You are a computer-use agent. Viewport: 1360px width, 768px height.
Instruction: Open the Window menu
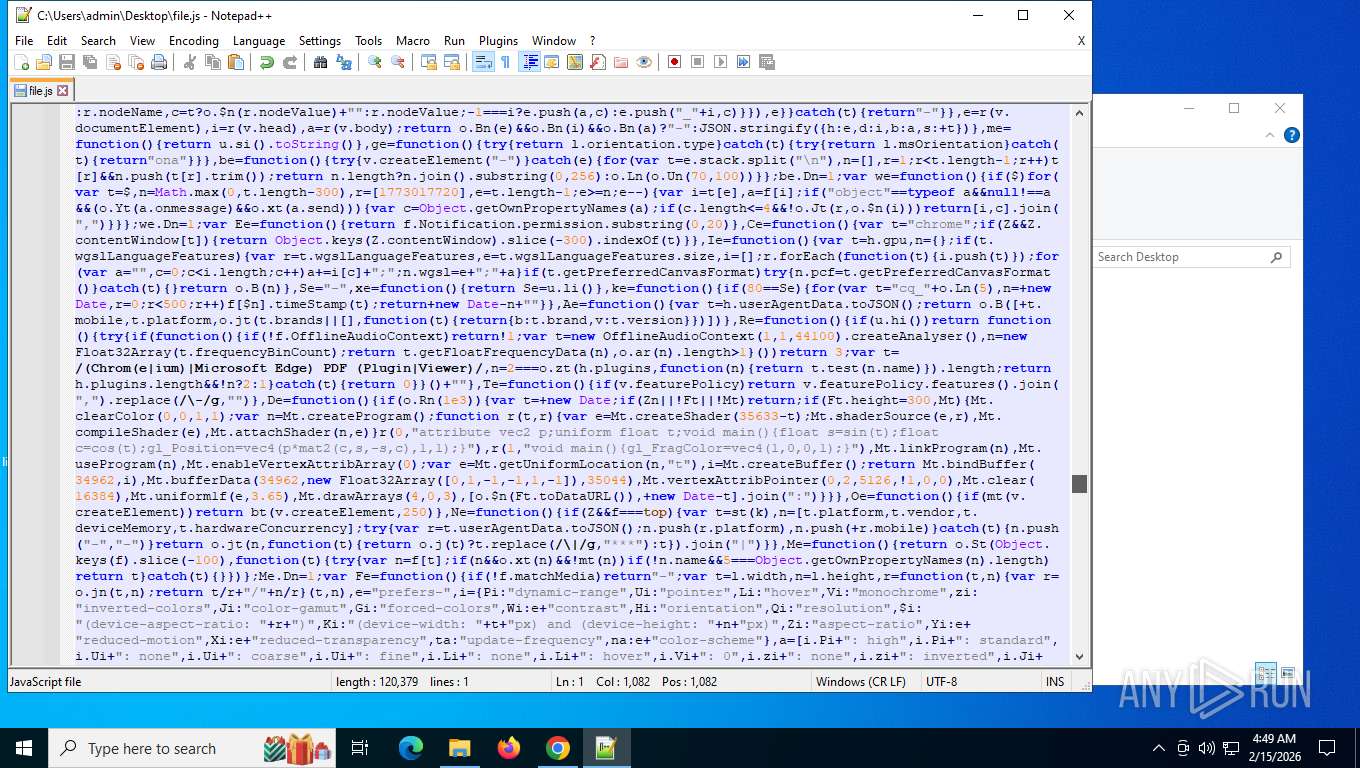tap(554, 41)
